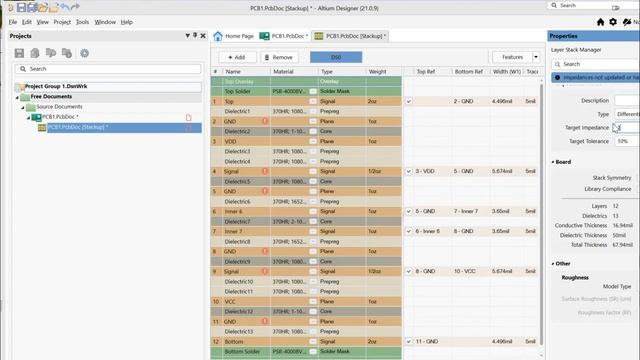Click the layer table vertical scrollbar
The image size is (640, 360).
point(542,214)
